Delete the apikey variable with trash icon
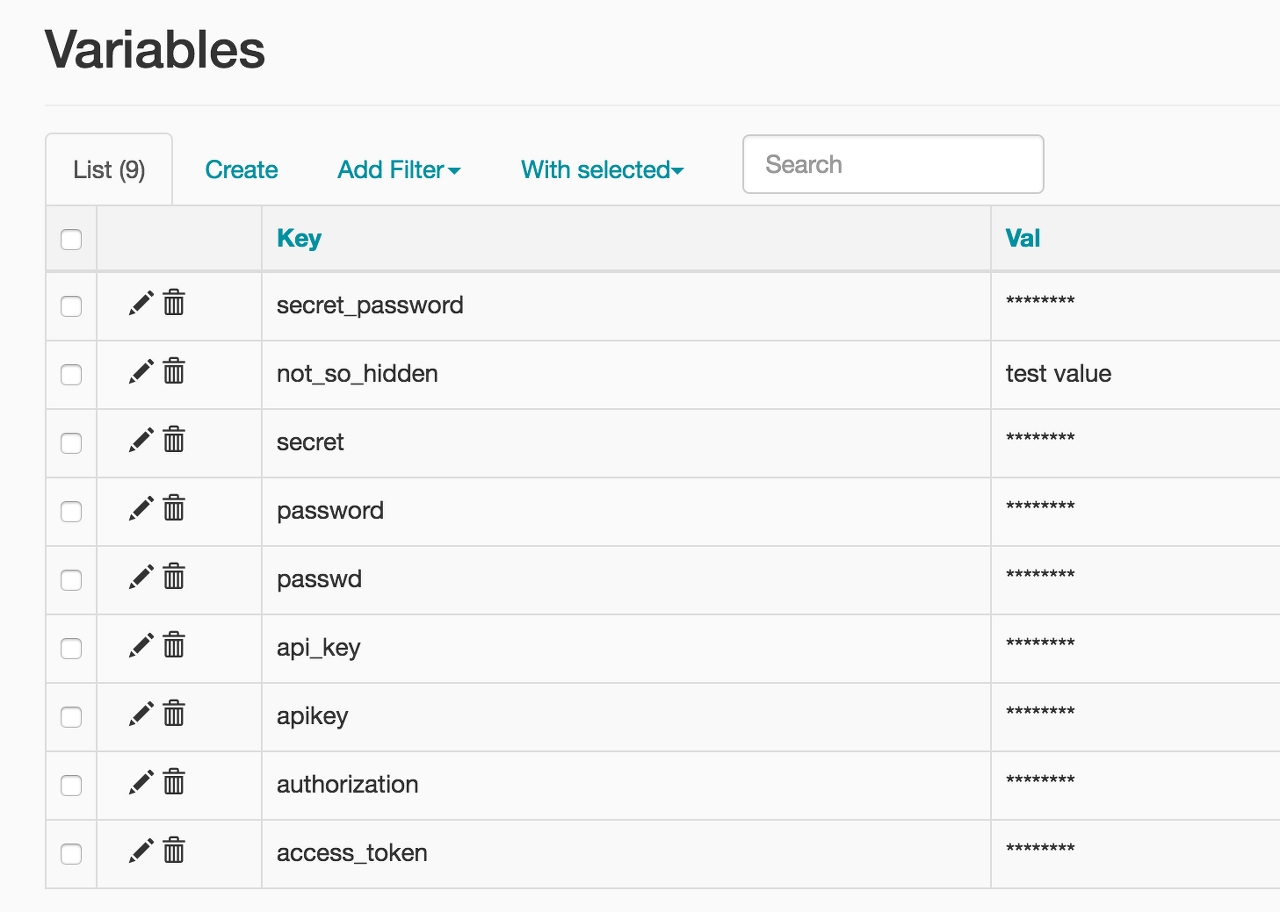Screen dimensions: 1280x912 coord(174,712)
